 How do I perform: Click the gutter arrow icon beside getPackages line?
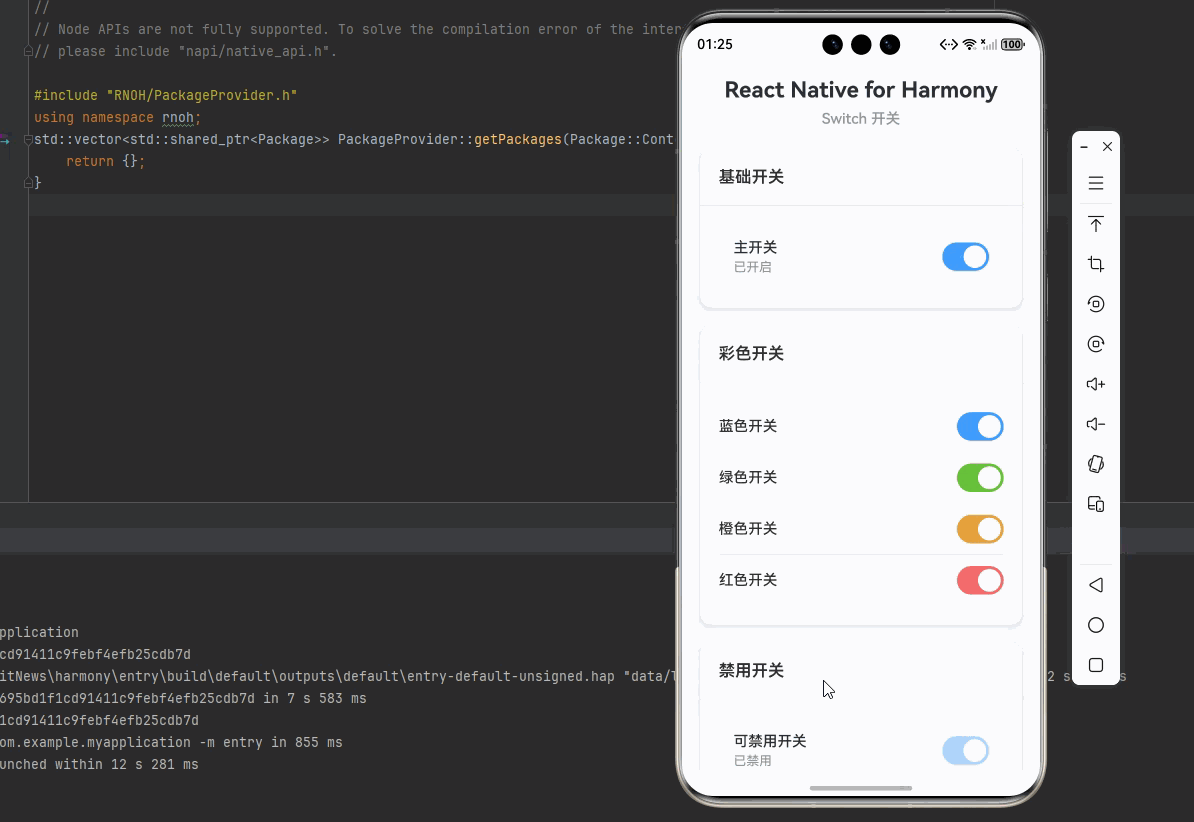pos(5,139)
